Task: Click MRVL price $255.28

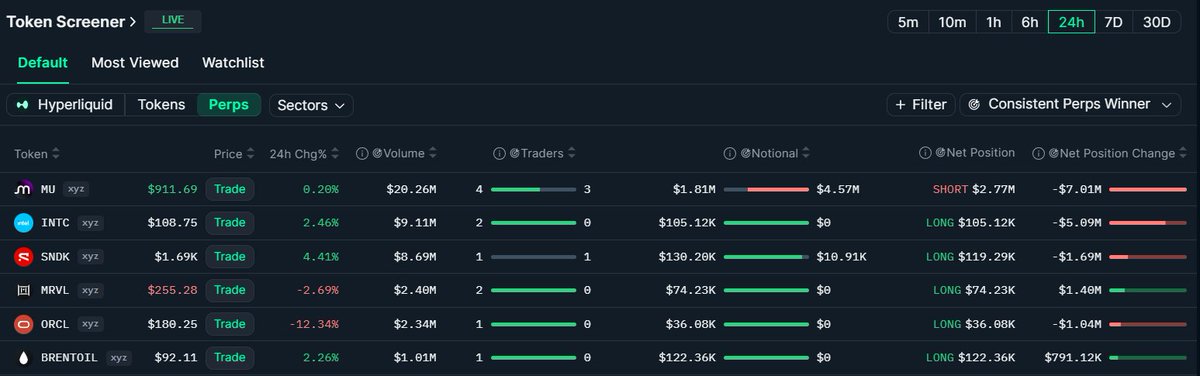Action: [172, 290]
